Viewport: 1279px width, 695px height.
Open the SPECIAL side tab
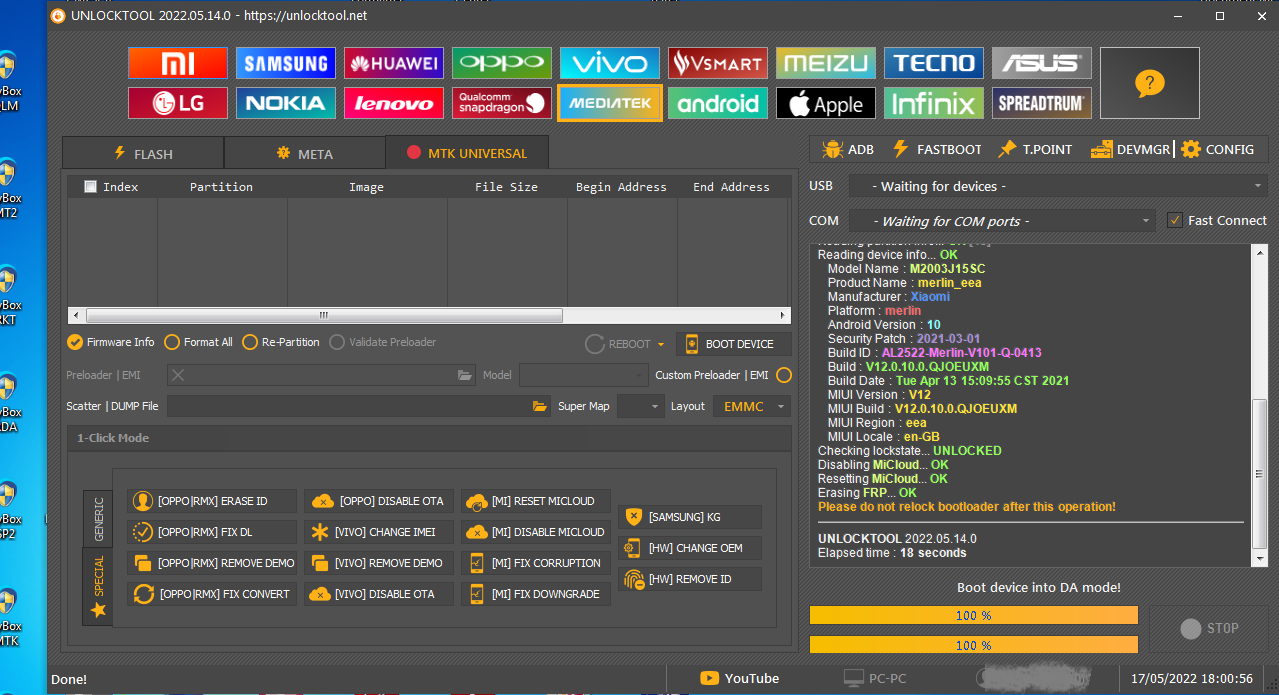tap(98, 586)
